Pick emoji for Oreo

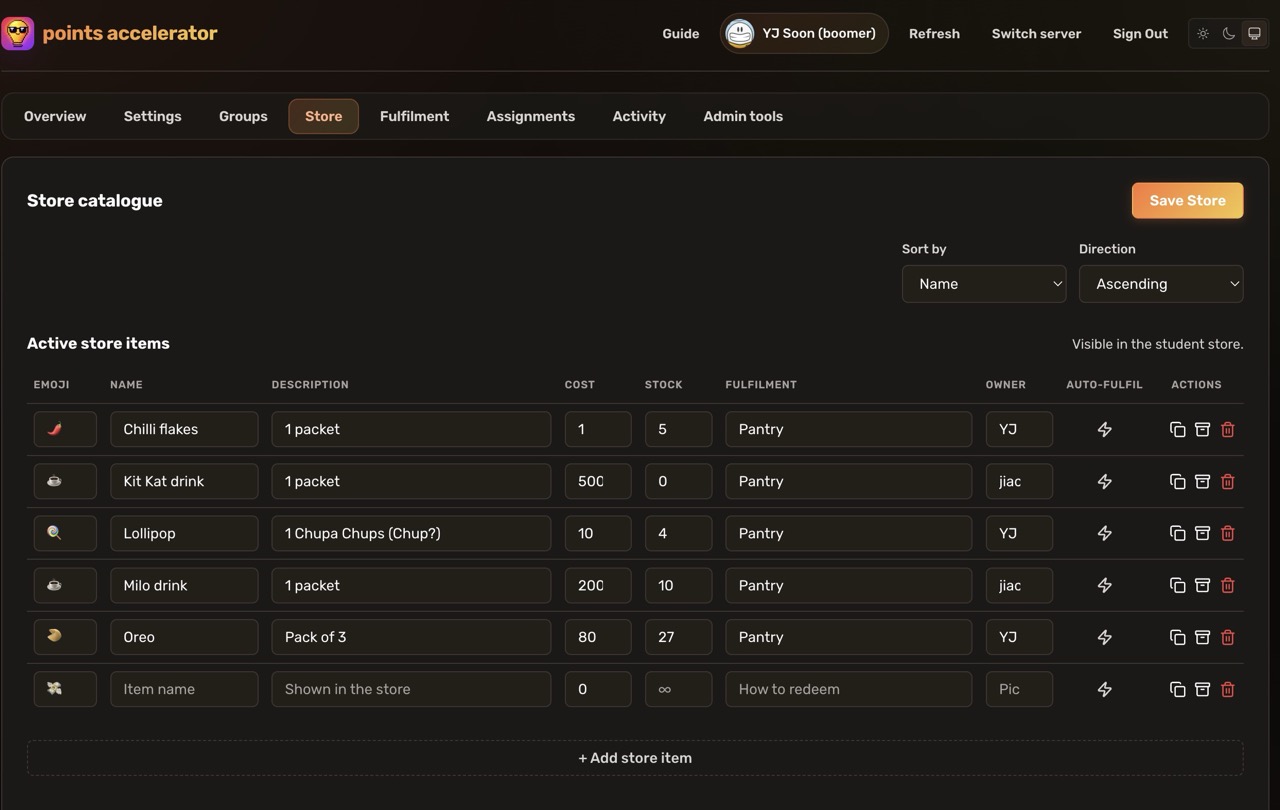pos(65,637)
